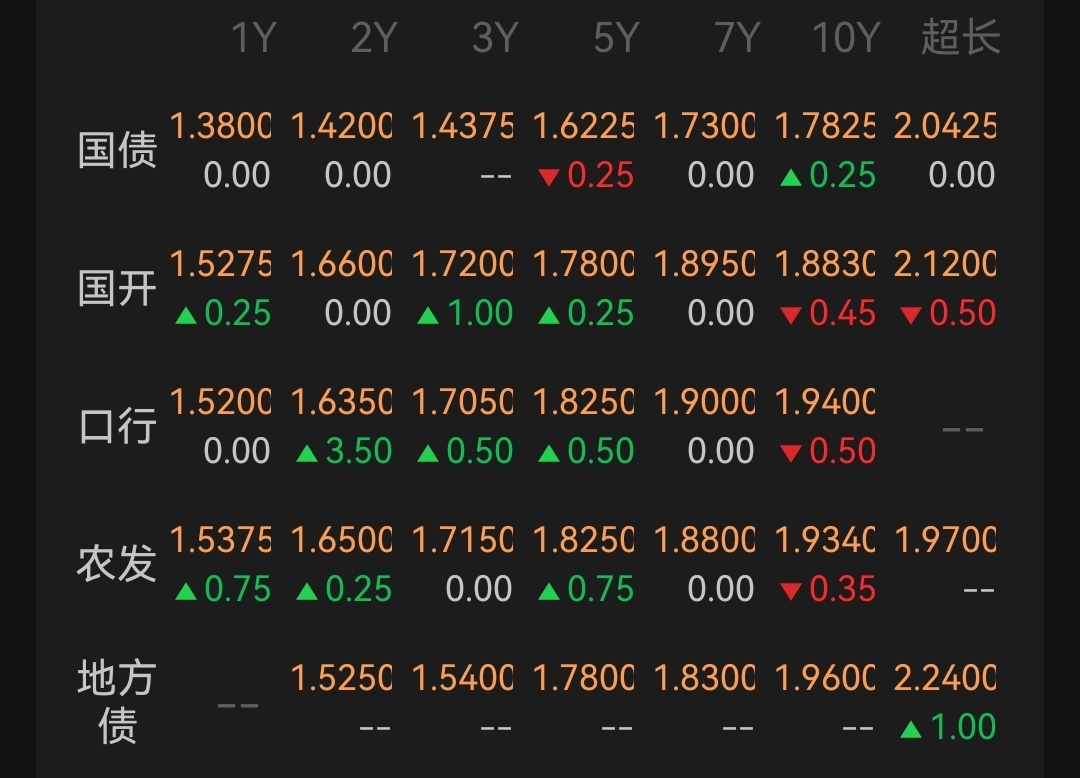Click the red down arrow beside 国债 5Y 0.25

(549, 178)
